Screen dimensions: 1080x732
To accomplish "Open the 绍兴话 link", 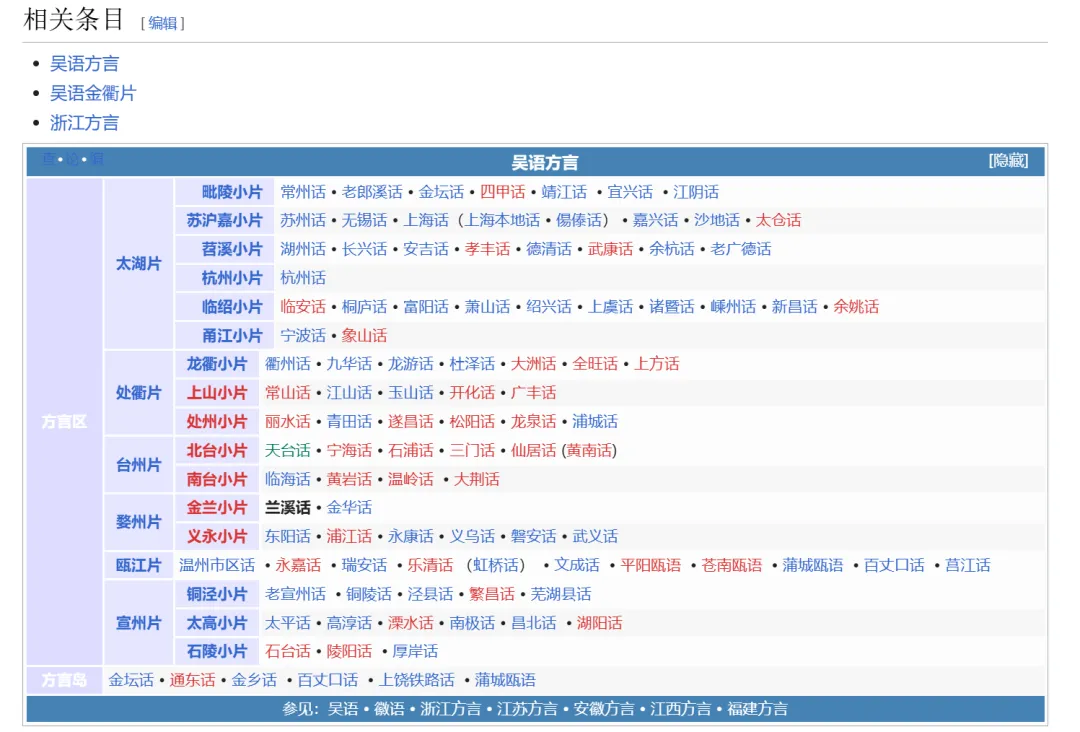I will [549, 307].
